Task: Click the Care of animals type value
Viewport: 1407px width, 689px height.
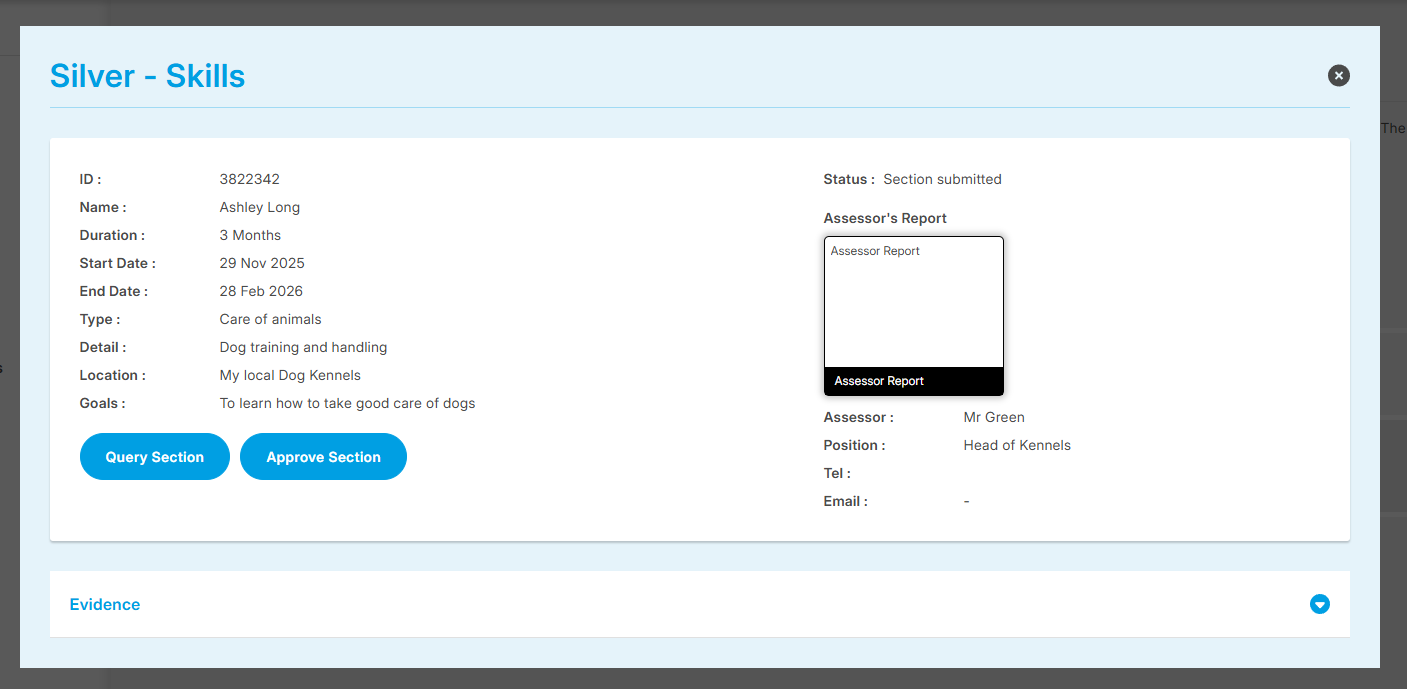Action: tap(271, 320)
